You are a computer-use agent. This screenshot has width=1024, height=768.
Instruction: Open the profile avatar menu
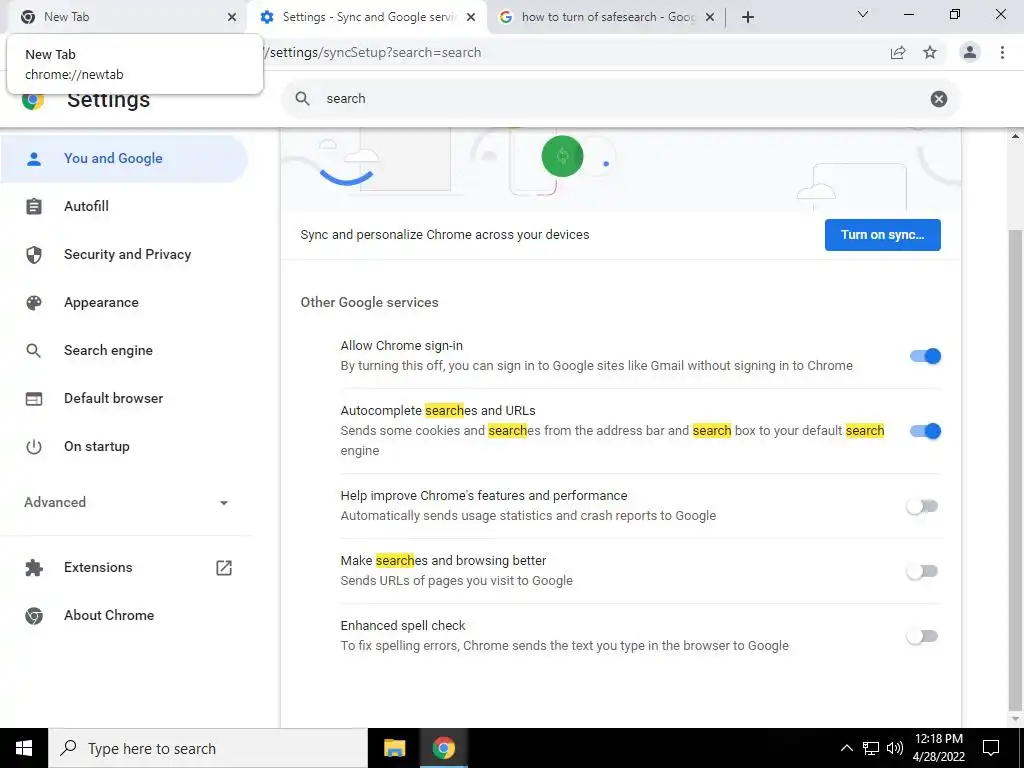(970, 52)
